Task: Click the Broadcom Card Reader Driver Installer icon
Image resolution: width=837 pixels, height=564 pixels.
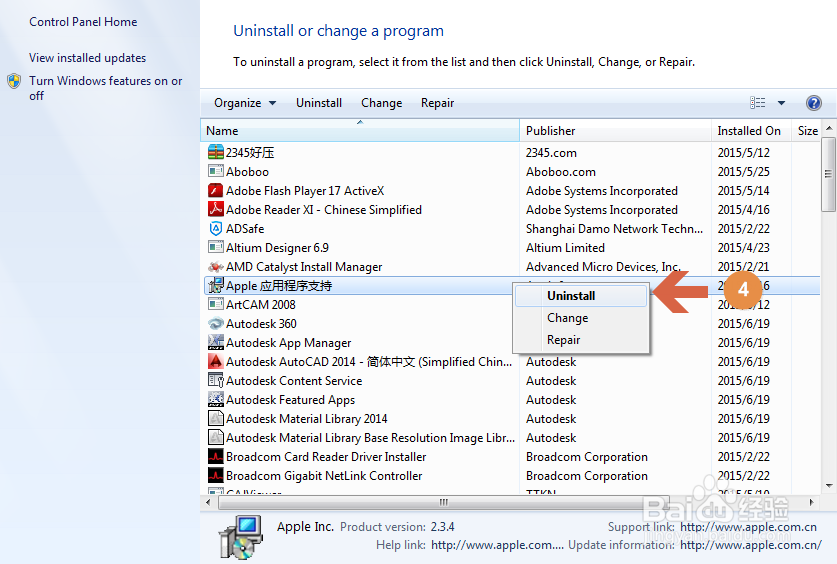Action: pyautogui.click(x=216, y=457)
